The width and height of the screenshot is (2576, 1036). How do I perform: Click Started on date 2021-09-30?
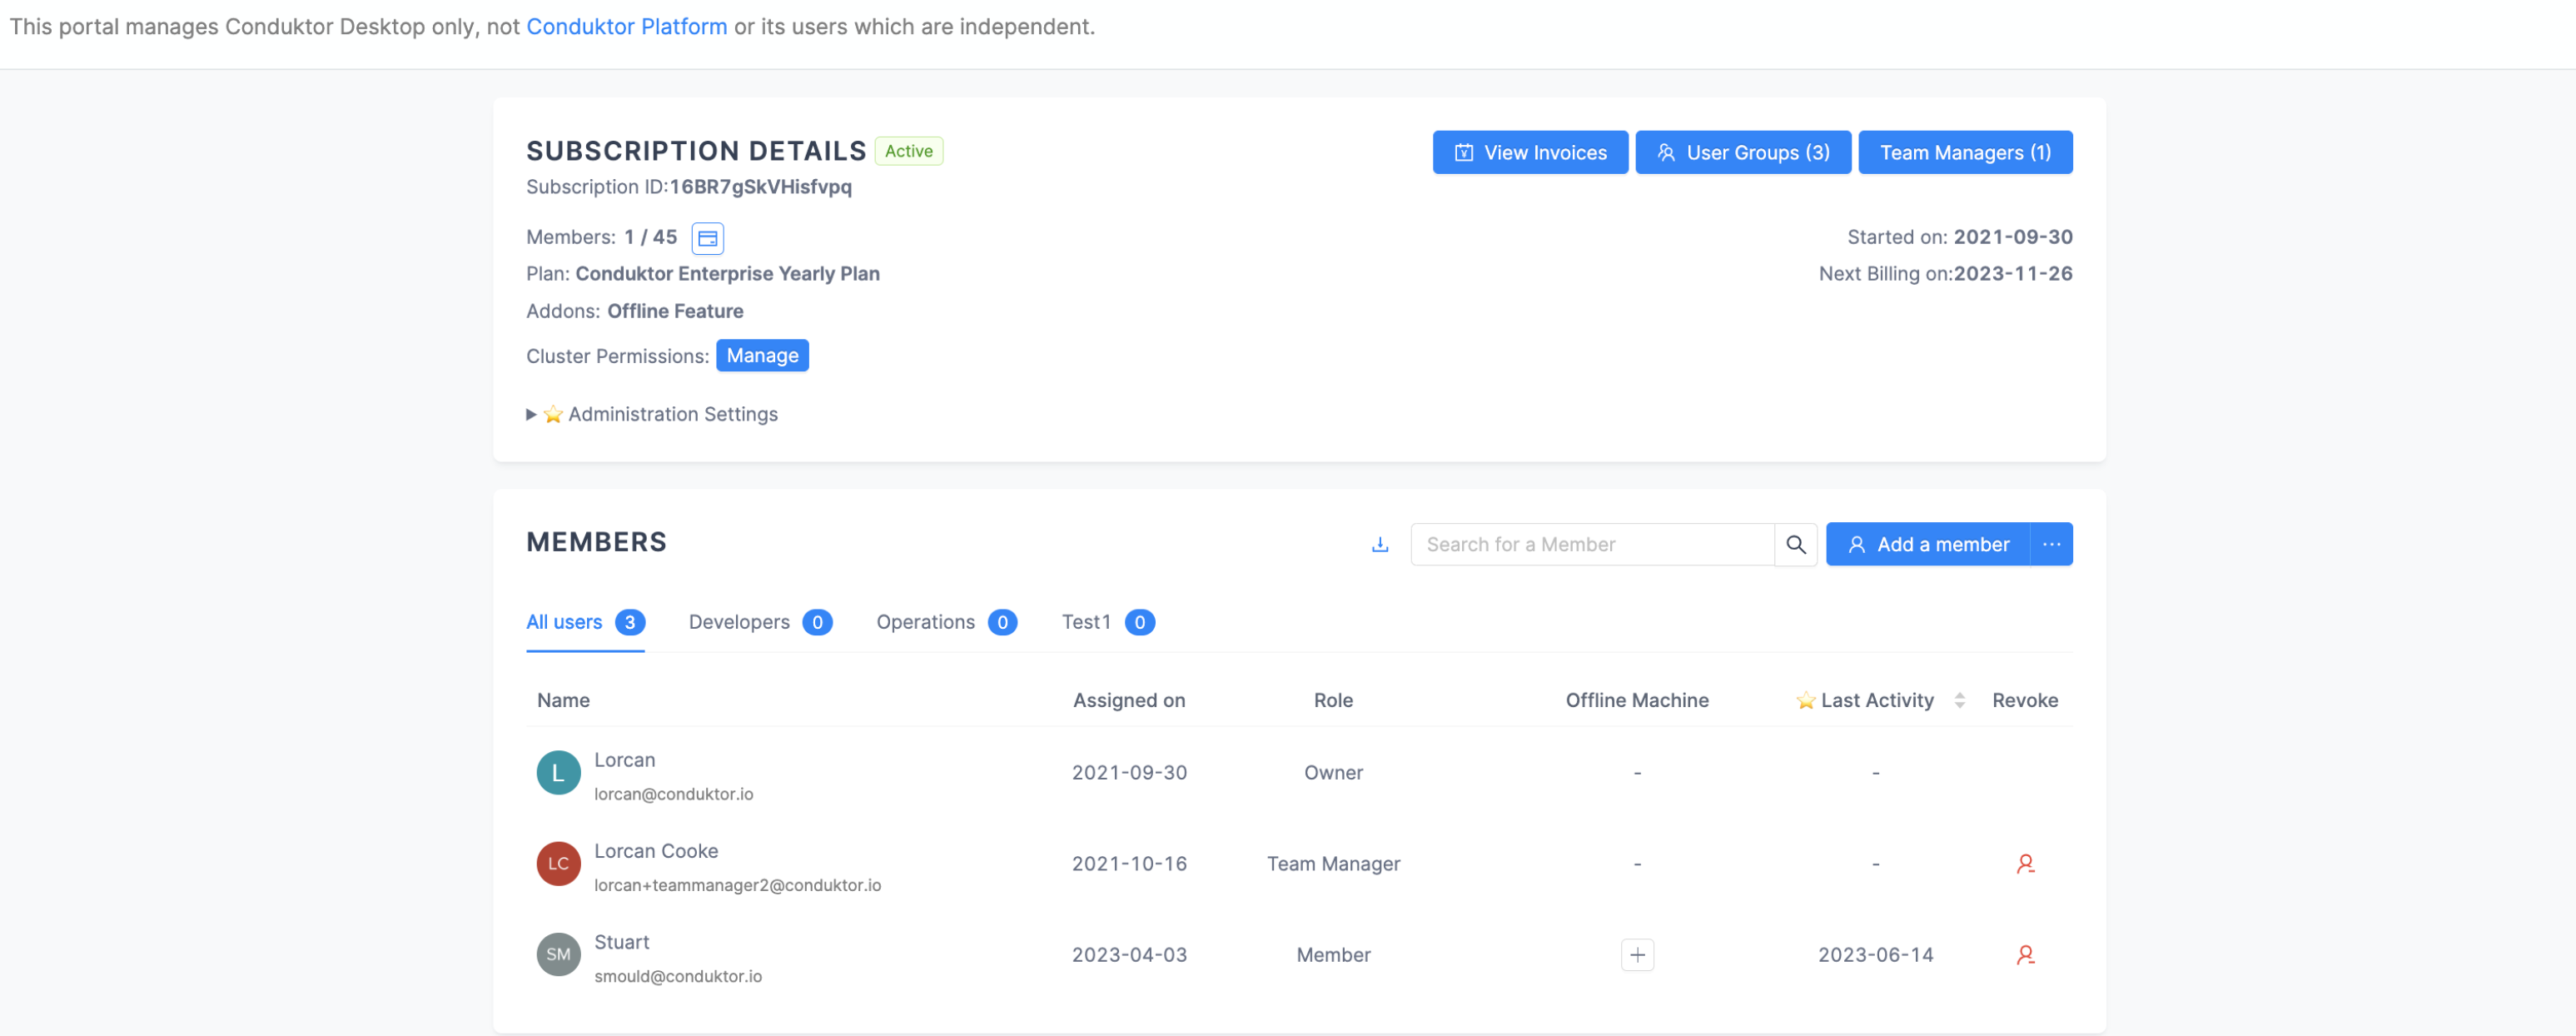click(x=2012, y=237)
